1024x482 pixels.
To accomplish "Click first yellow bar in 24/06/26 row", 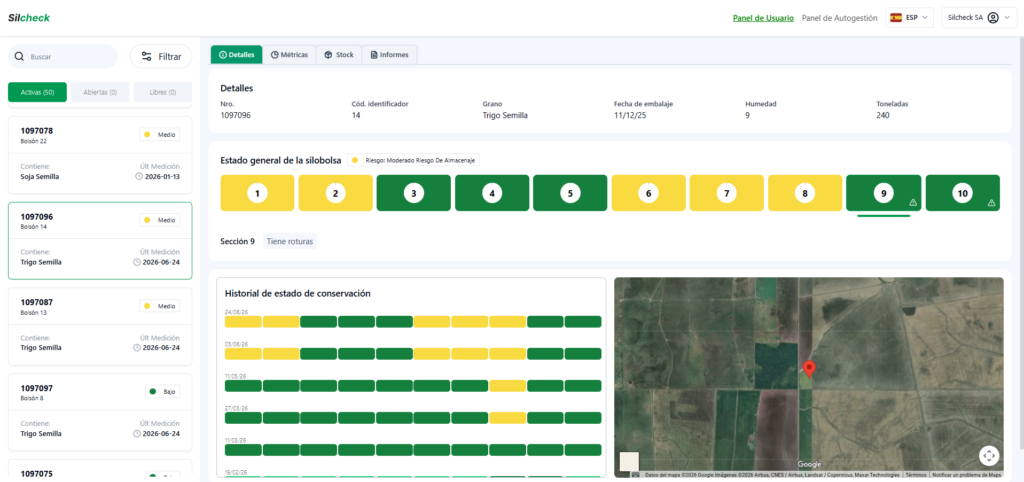I will (x=243, y=321).
